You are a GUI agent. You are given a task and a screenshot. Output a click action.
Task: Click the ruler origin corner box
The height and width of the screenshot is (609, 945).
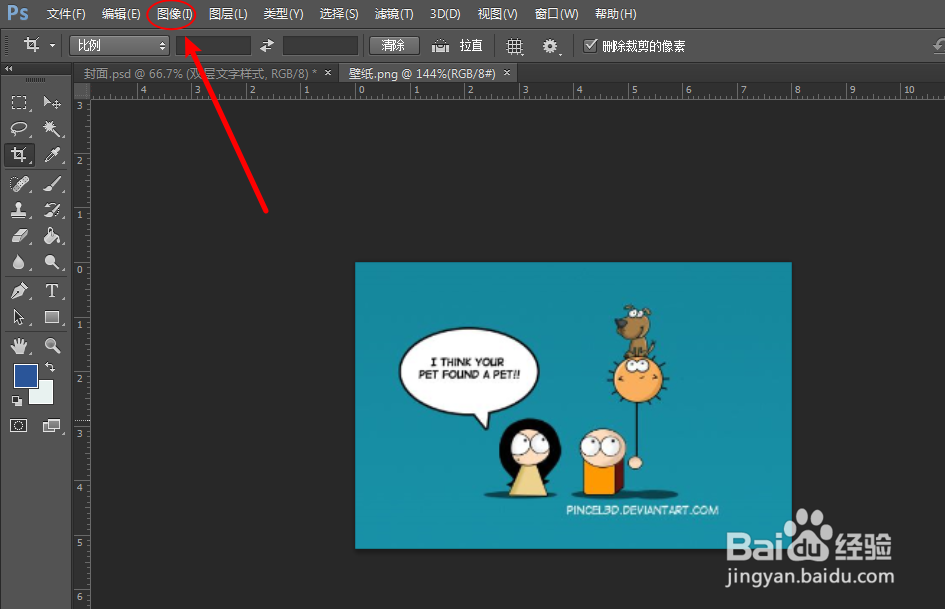pos(82,90)
